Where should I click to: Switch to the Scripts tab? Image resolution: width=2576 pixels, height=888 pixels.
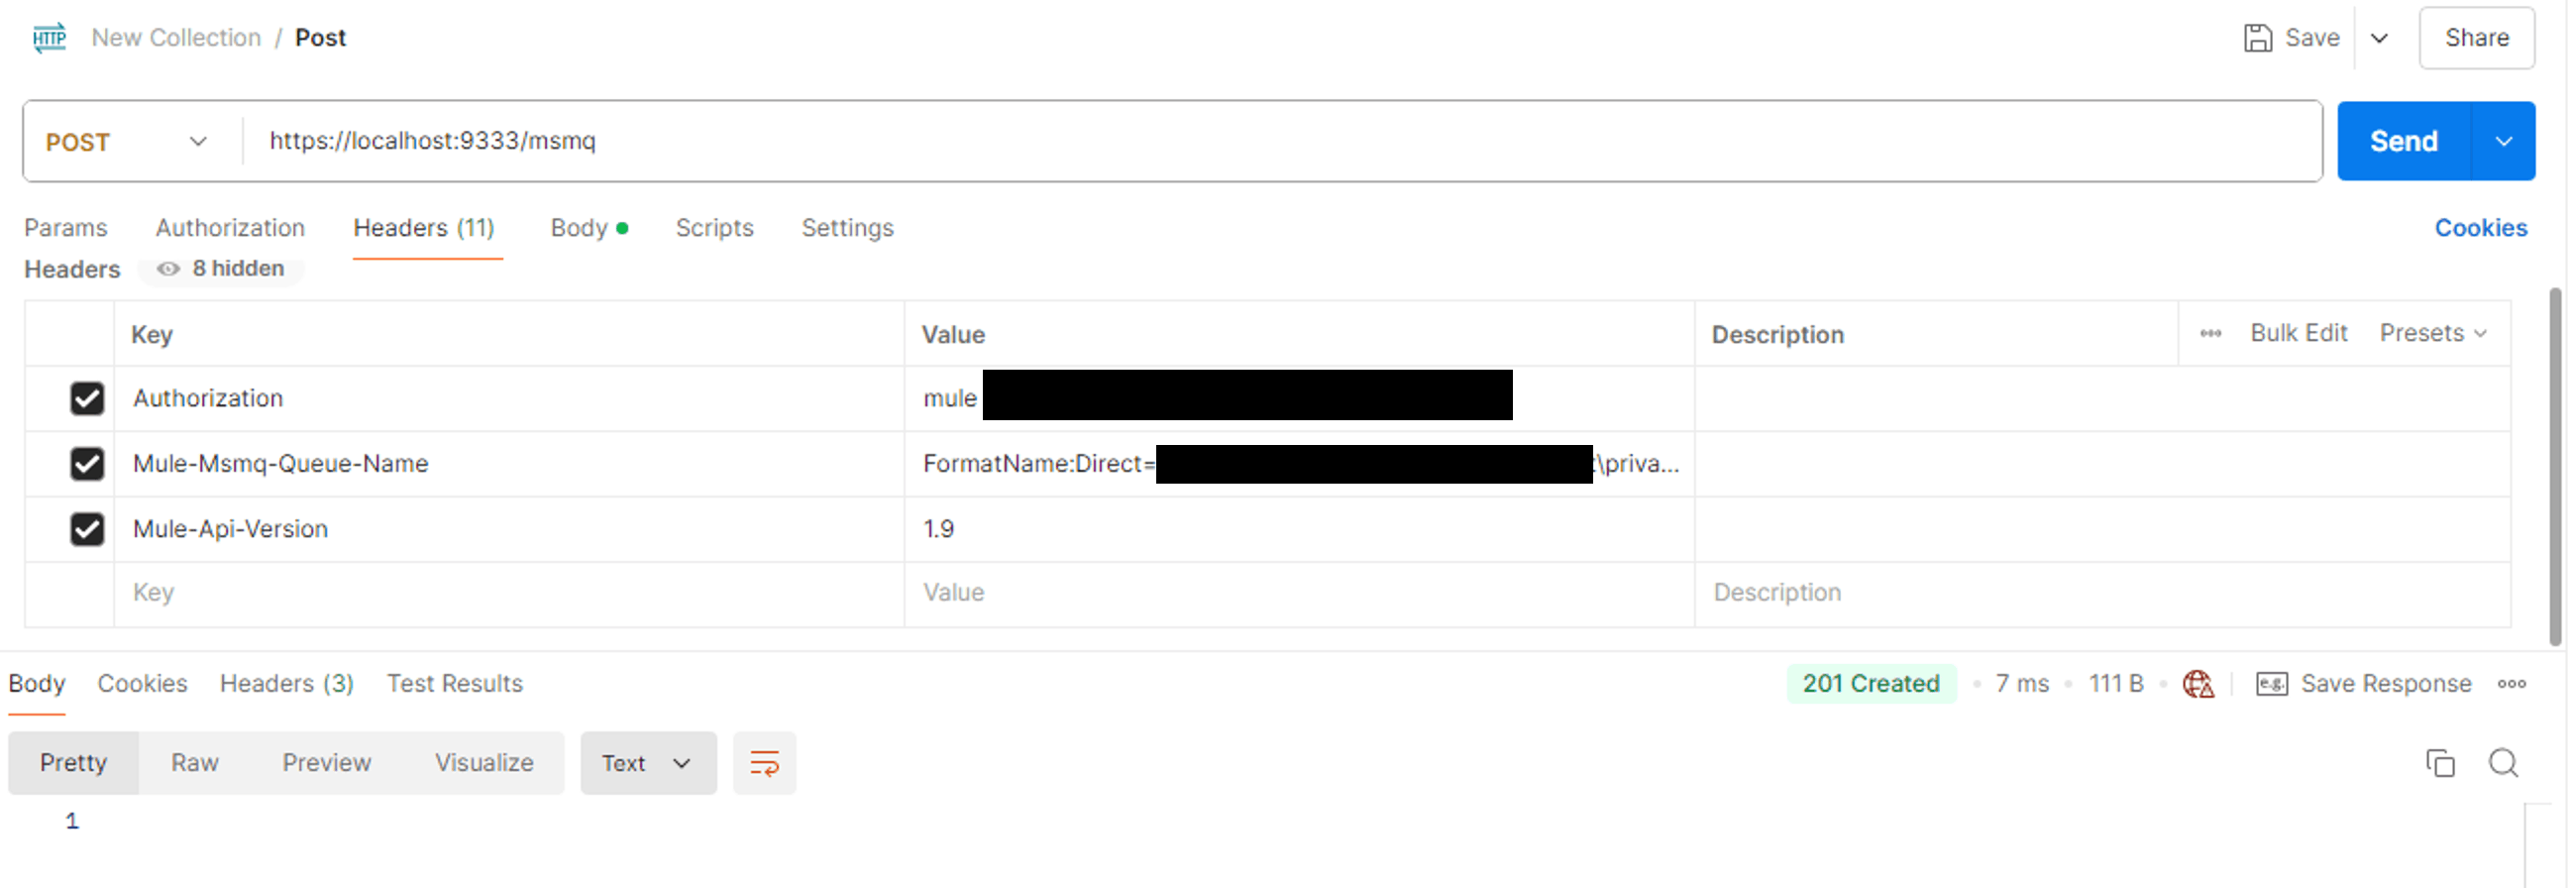click(714, 227)
